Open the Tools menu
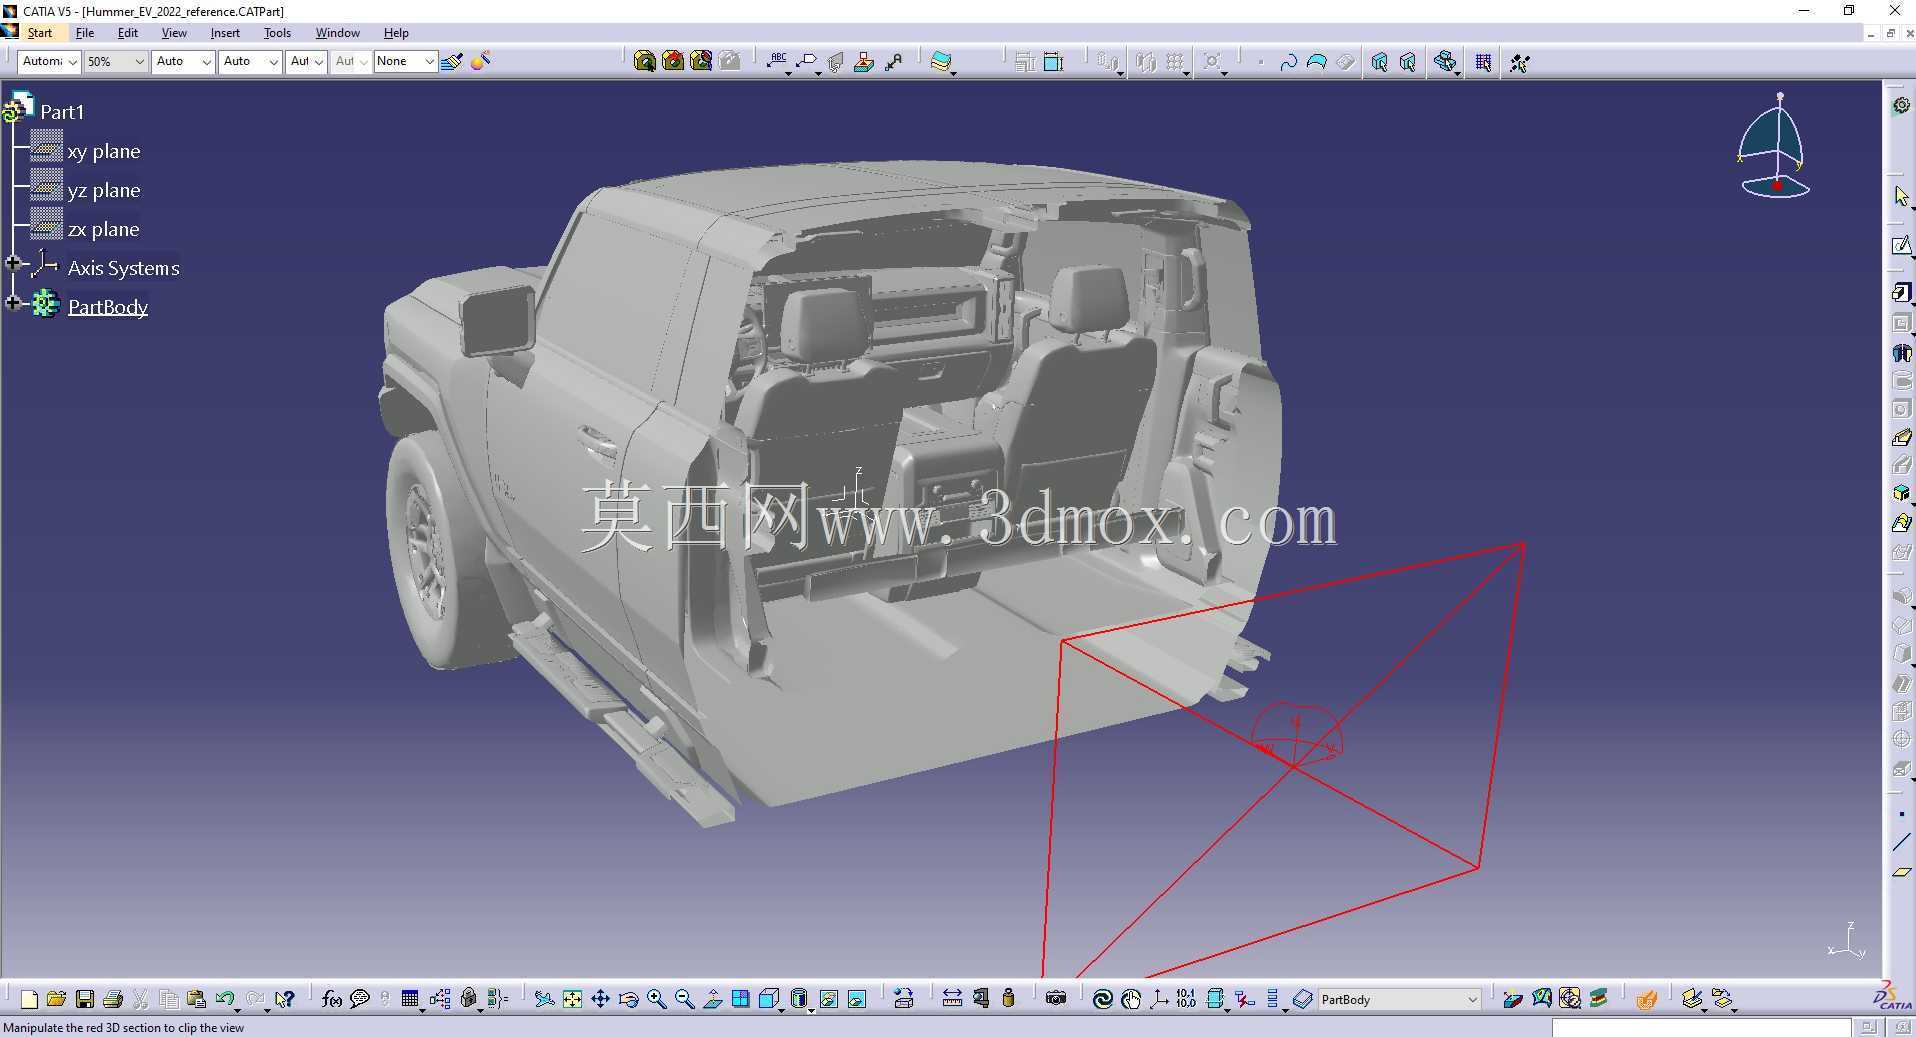This screenshot has height=1037, width=1916. 277,33
